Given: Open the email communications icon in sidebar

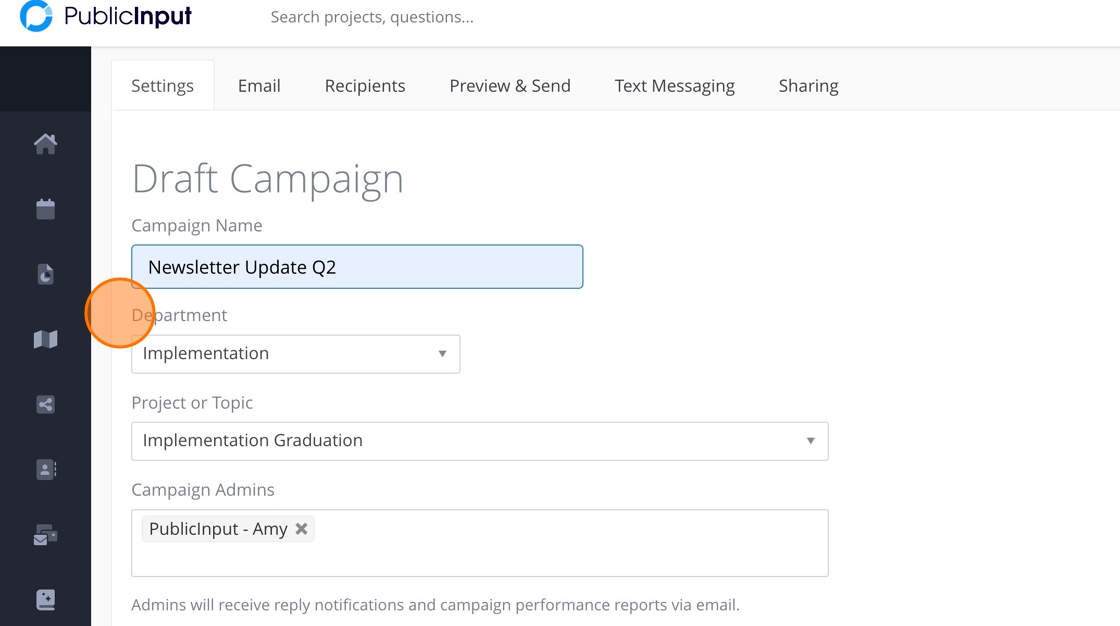Looking at the screenshot, I should coord(45,536).
